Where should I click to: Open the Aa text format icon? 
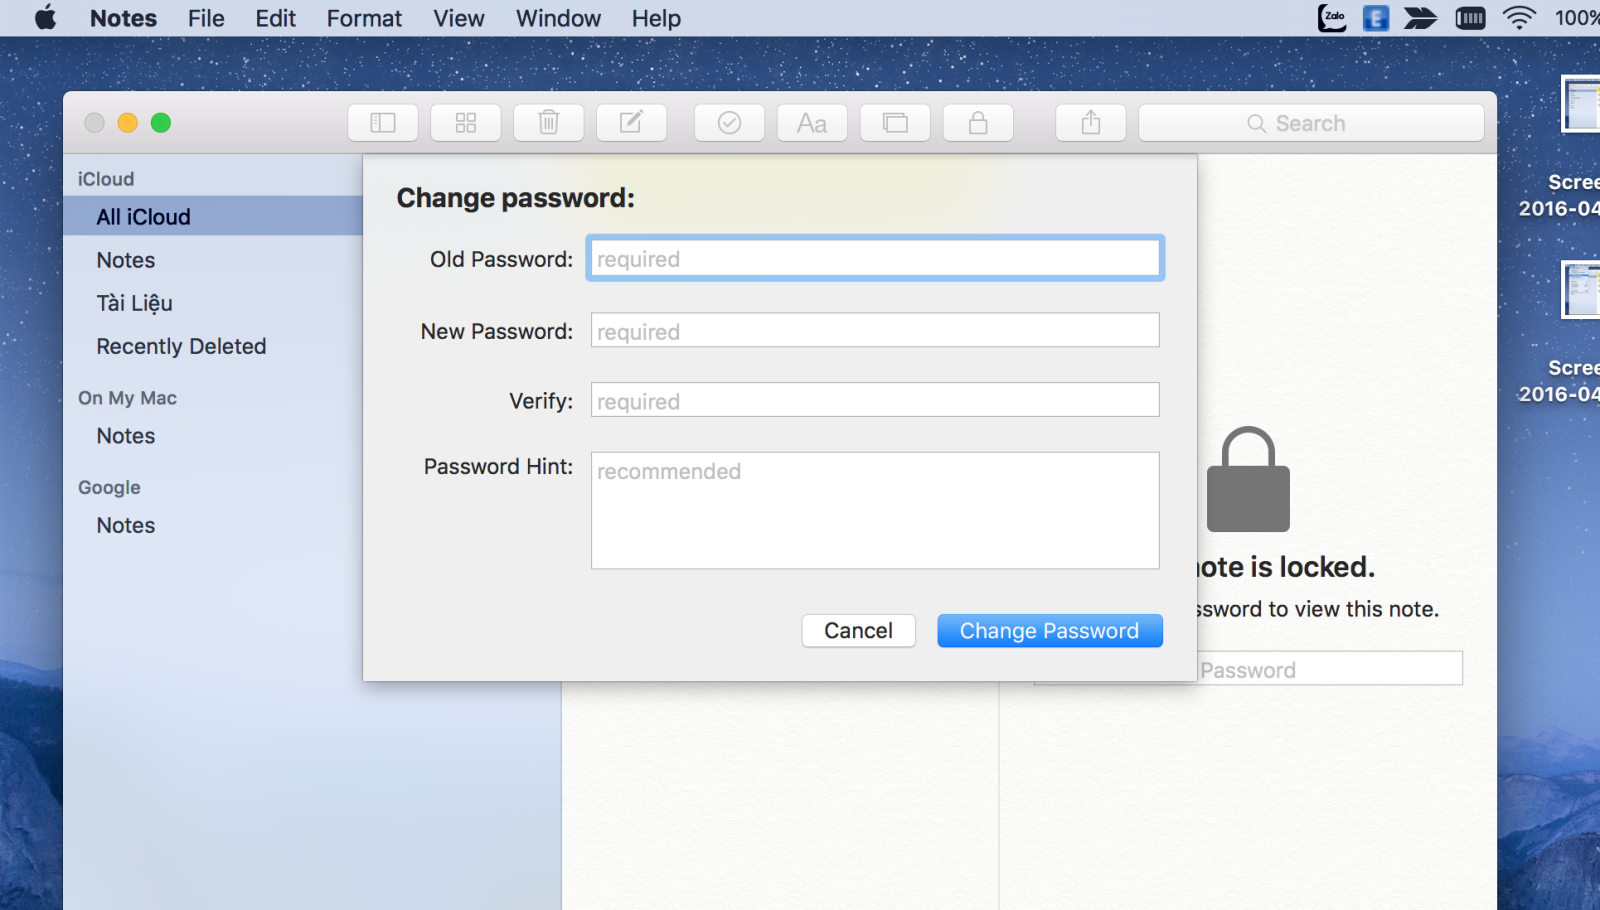click(812, 123)
